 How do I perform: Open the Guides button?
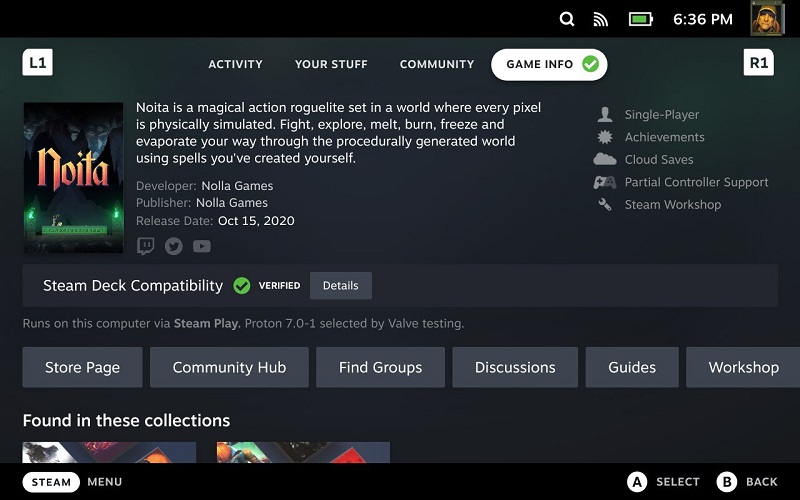click(x=632, y=367)
